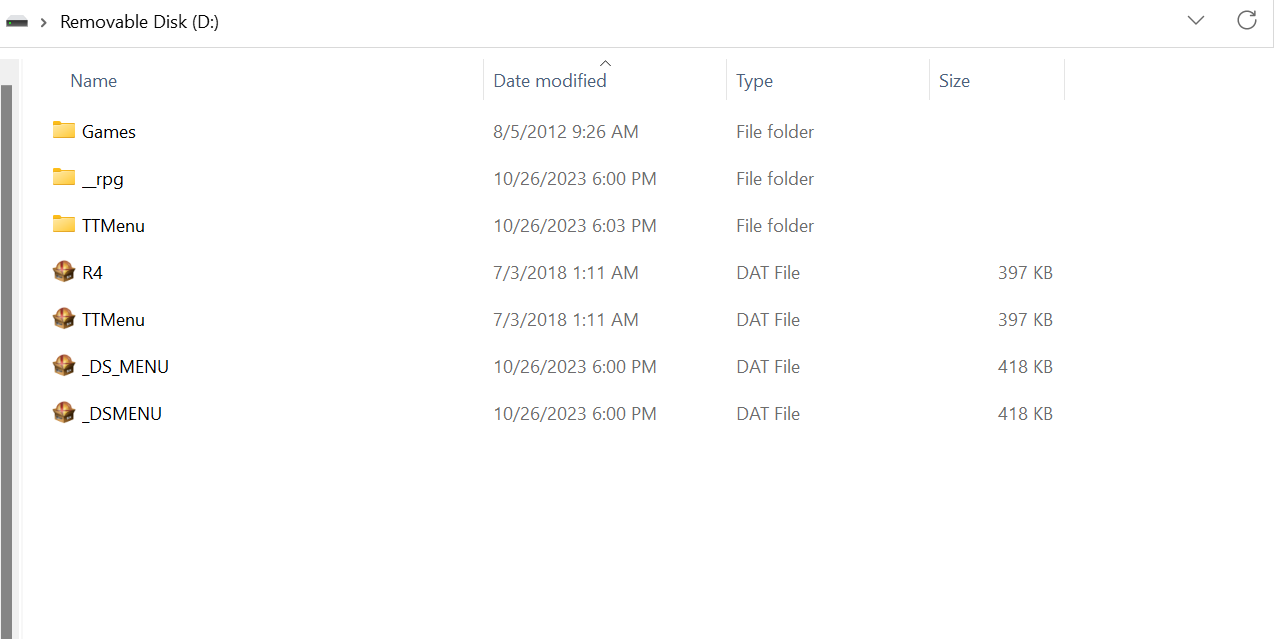Click Removable Disk (D:) breadcrumb

tap(139, 22)
